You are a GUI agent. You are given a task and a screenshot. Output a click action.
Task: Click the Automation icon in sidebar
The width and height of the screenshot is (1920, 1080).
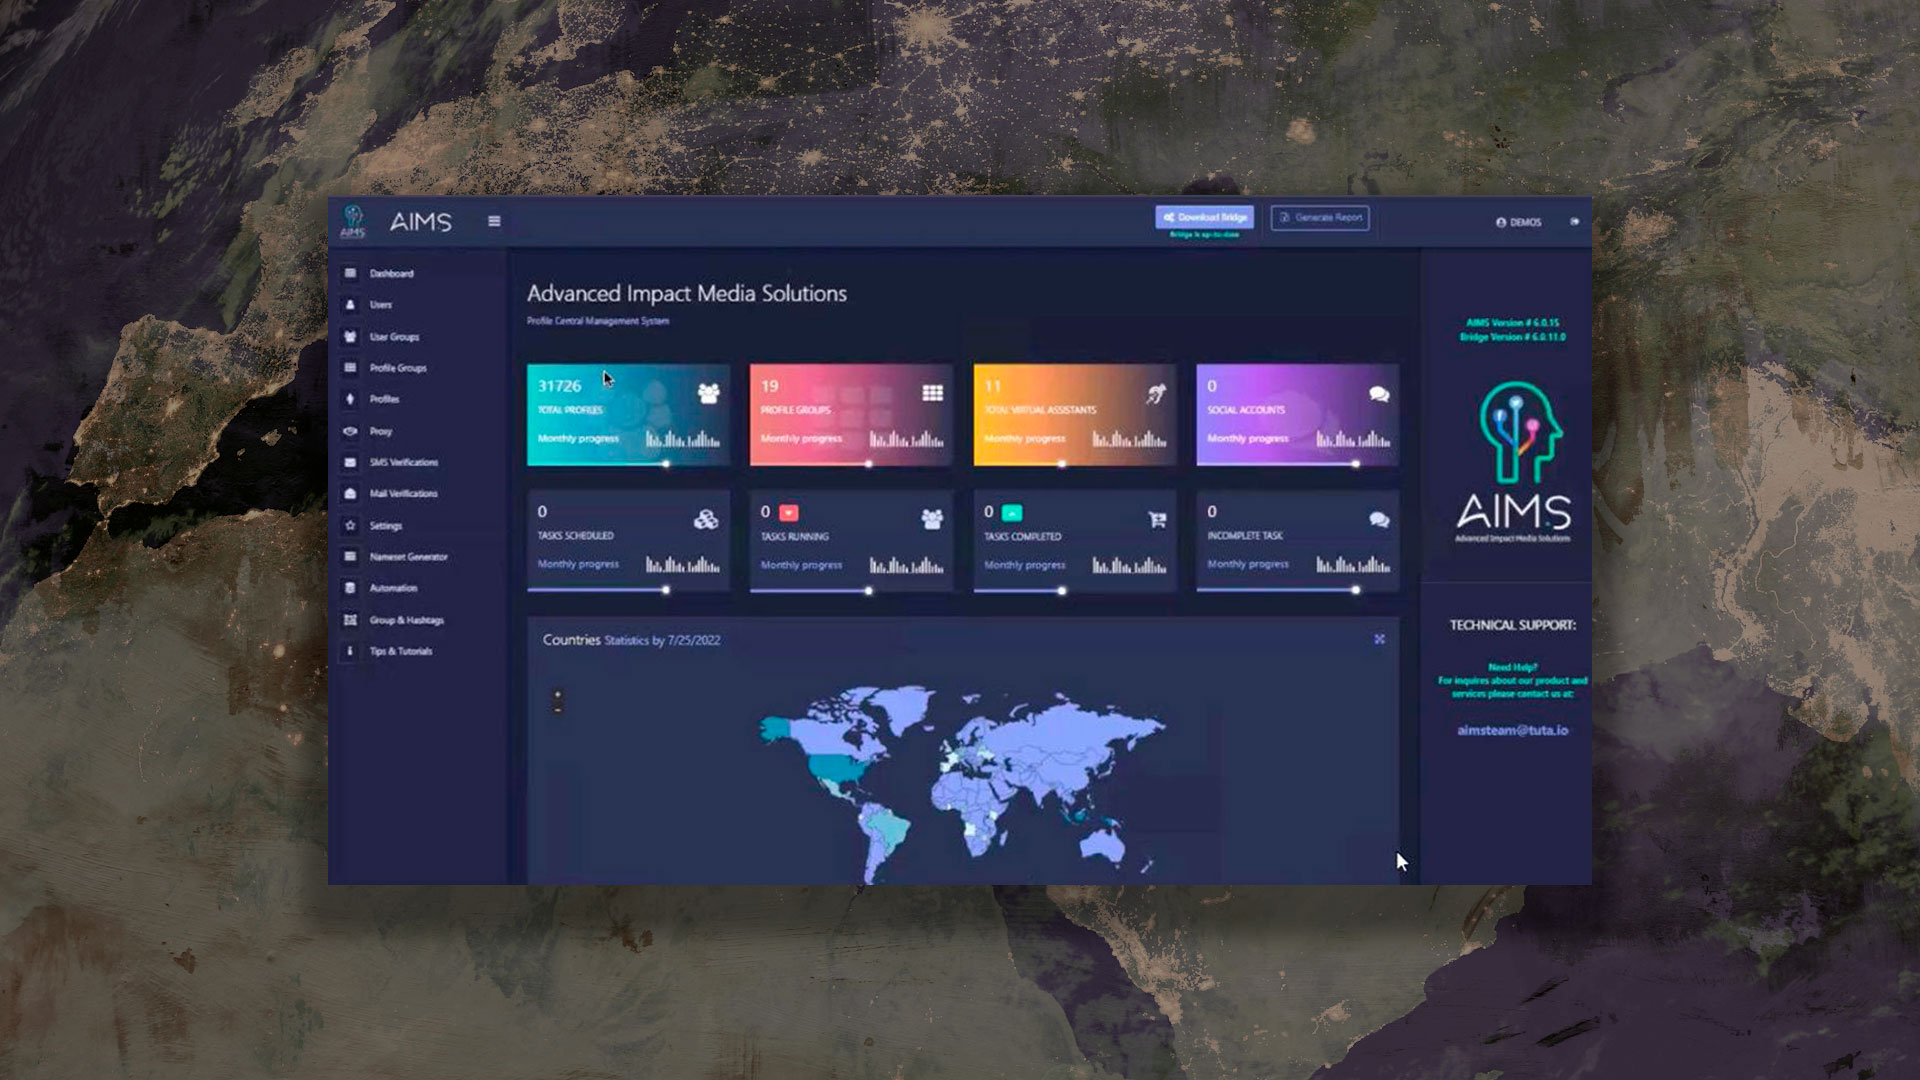click(350, 588)
